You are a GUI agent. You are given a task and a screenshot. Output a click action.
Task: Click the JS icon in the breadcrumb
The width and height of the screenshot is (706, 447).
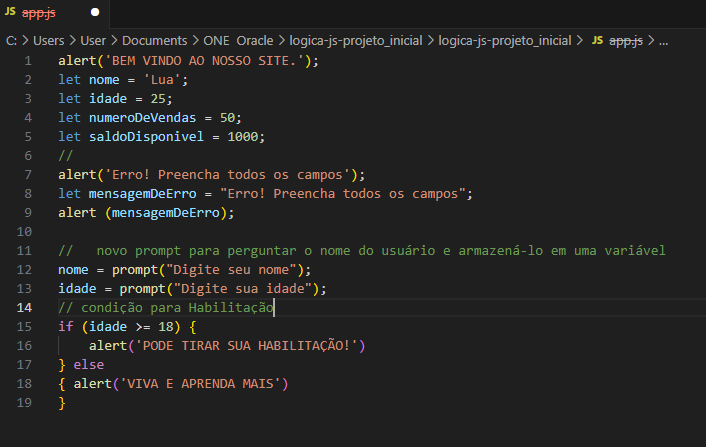[597, 40]
